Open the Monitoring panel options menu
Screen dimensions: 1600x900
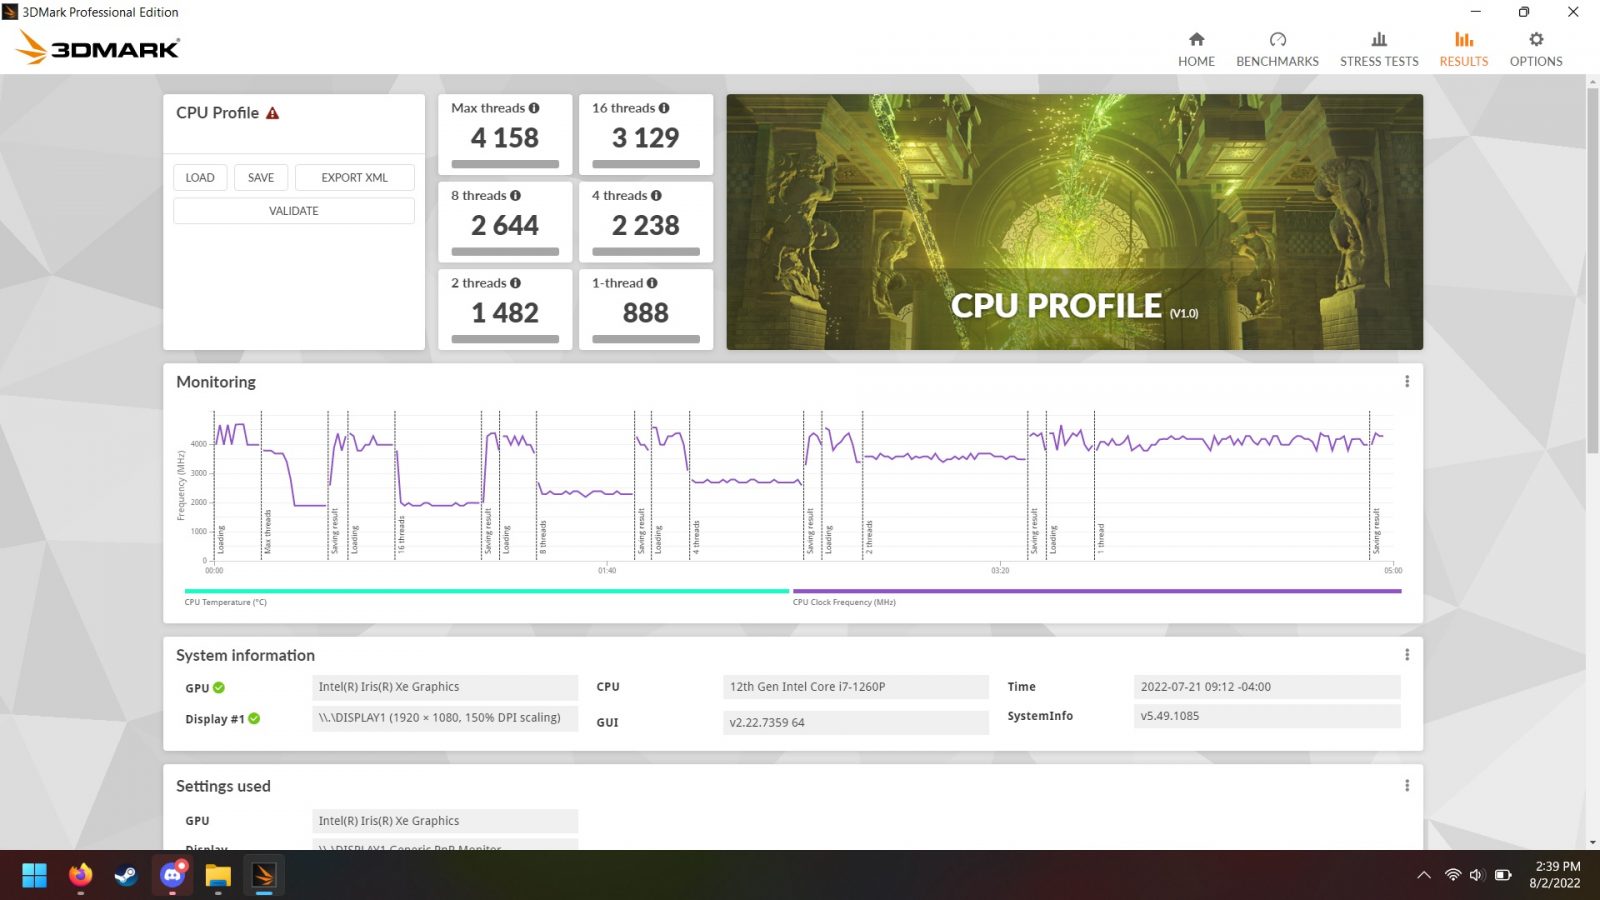[x=1407, y=381]
